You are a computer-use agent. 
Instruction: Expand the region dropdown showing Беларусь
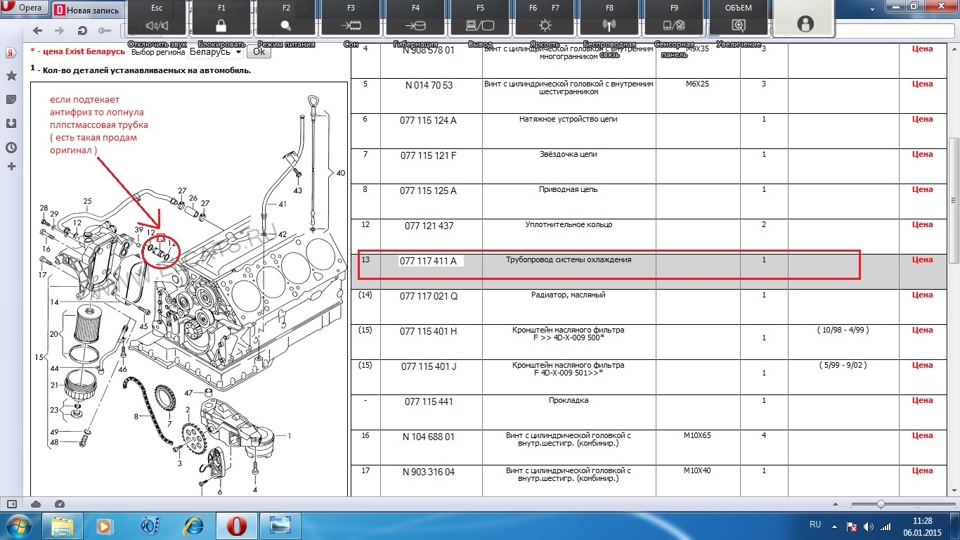pyautogui.click(x=238, y=51)
